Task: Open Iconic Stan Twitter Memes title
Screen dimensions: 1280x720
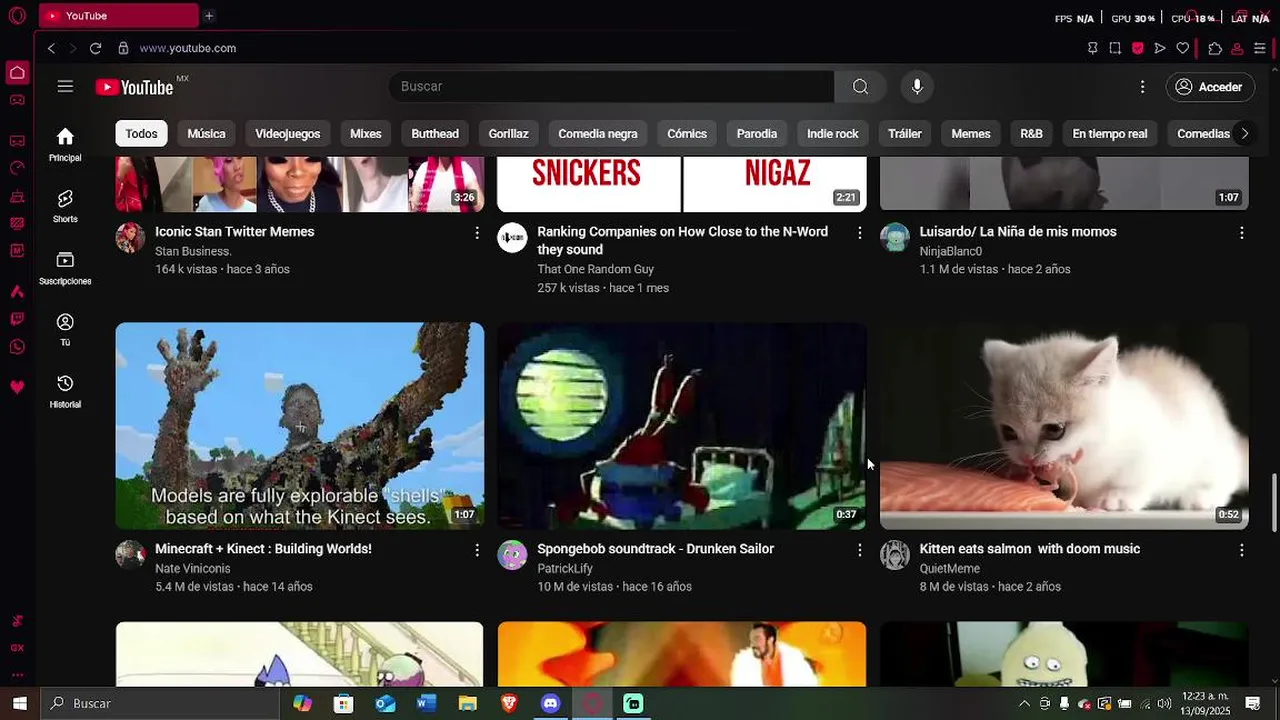Action: pyautogui.click(x=235, y=232)
